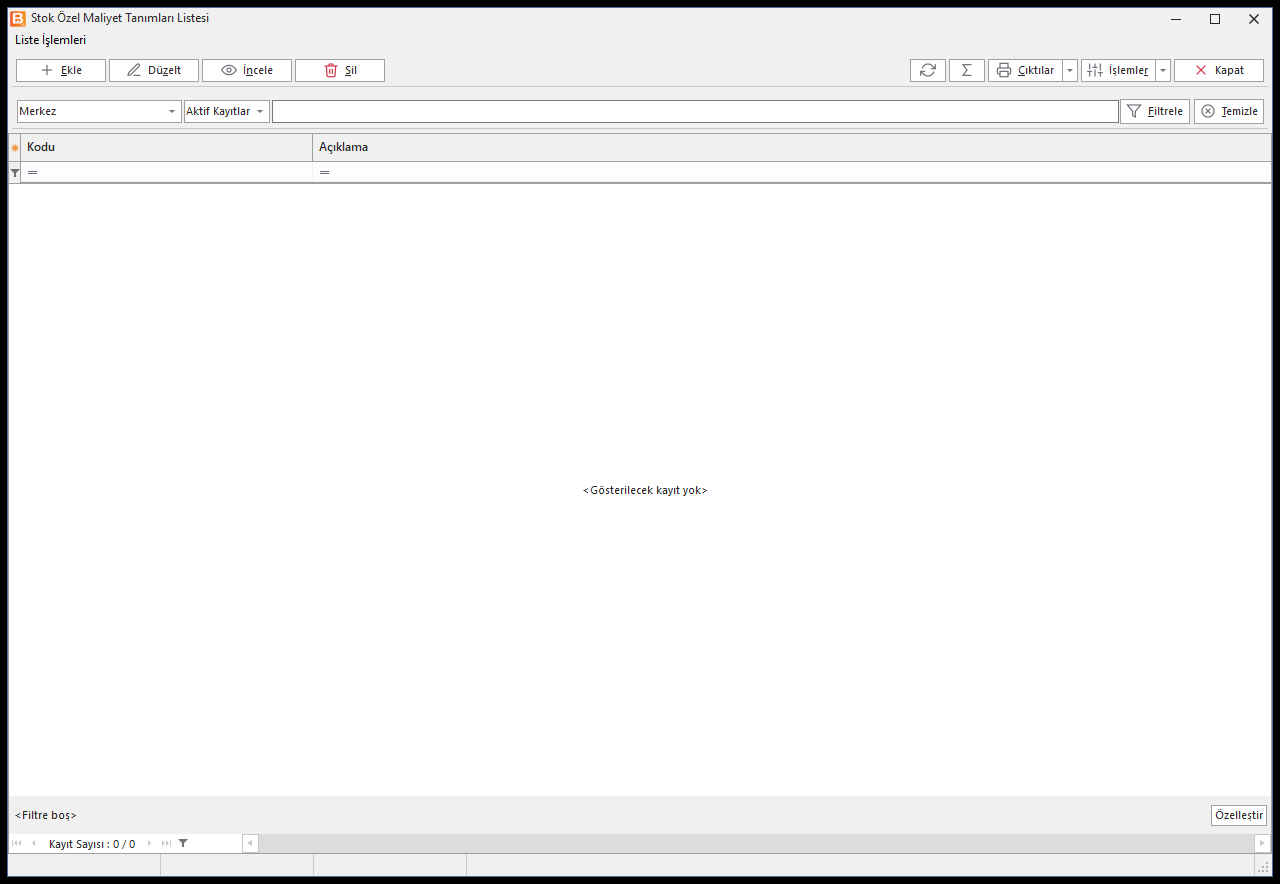
Task: Click the Kapat button
Action: [1219, 70]
